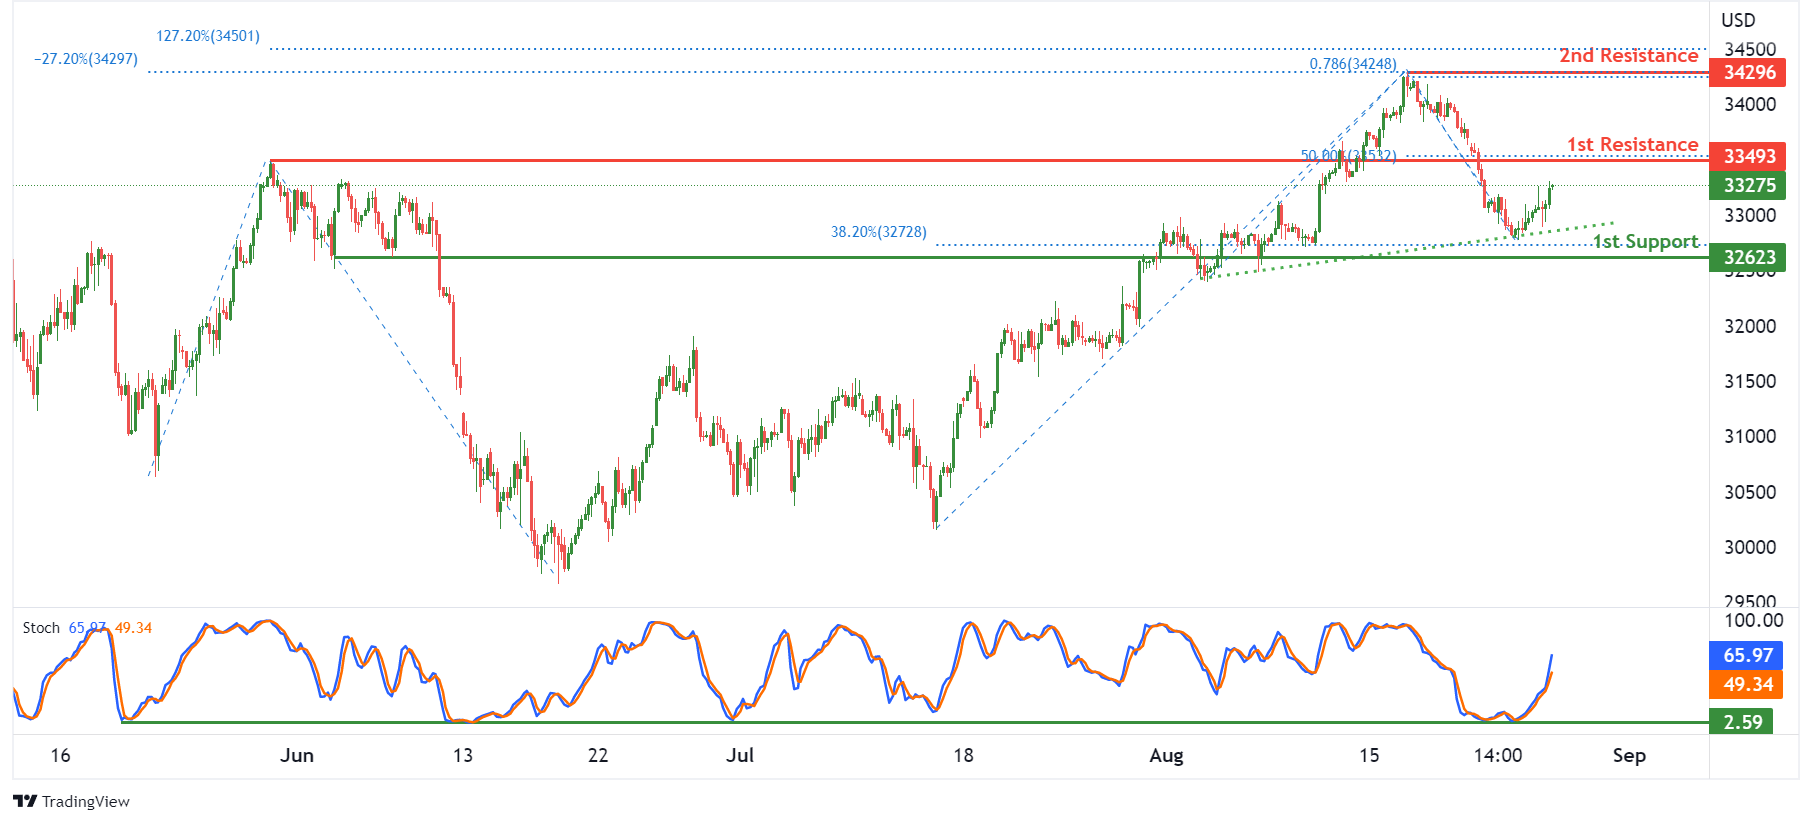
Task: Select the blue 65.97 tag on Stoch scale
Action: tap(1748, 656)
